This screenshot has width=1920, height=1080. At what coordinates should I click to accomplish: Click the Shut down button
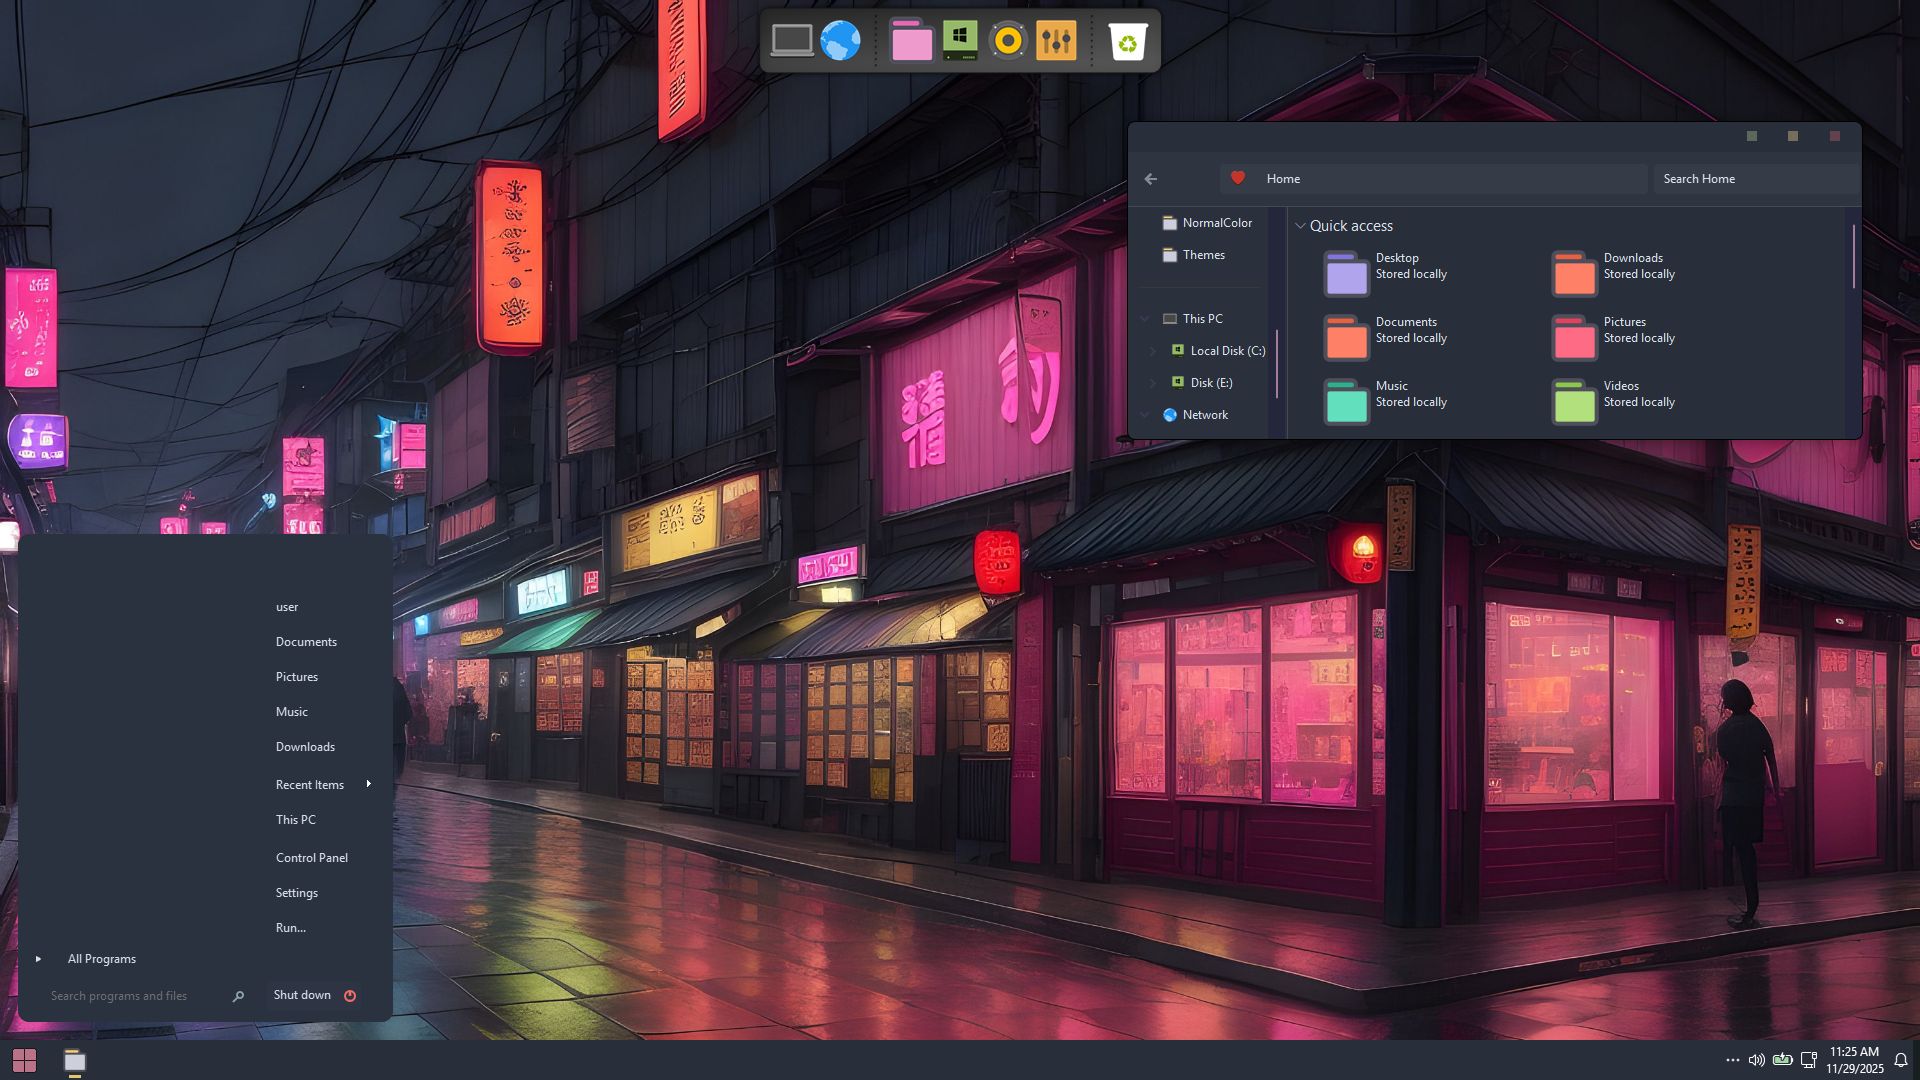pos(302,995)
